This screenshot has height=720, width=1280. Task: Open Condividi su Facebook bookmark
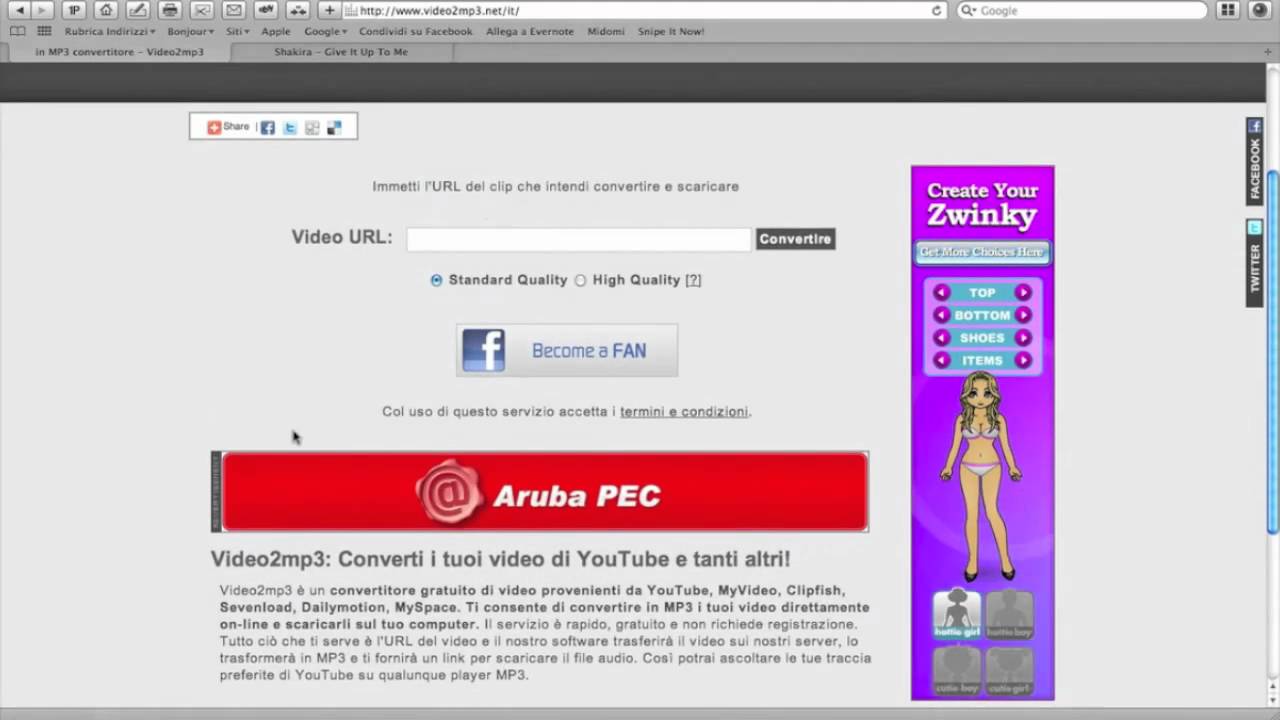tap(415, 31)
